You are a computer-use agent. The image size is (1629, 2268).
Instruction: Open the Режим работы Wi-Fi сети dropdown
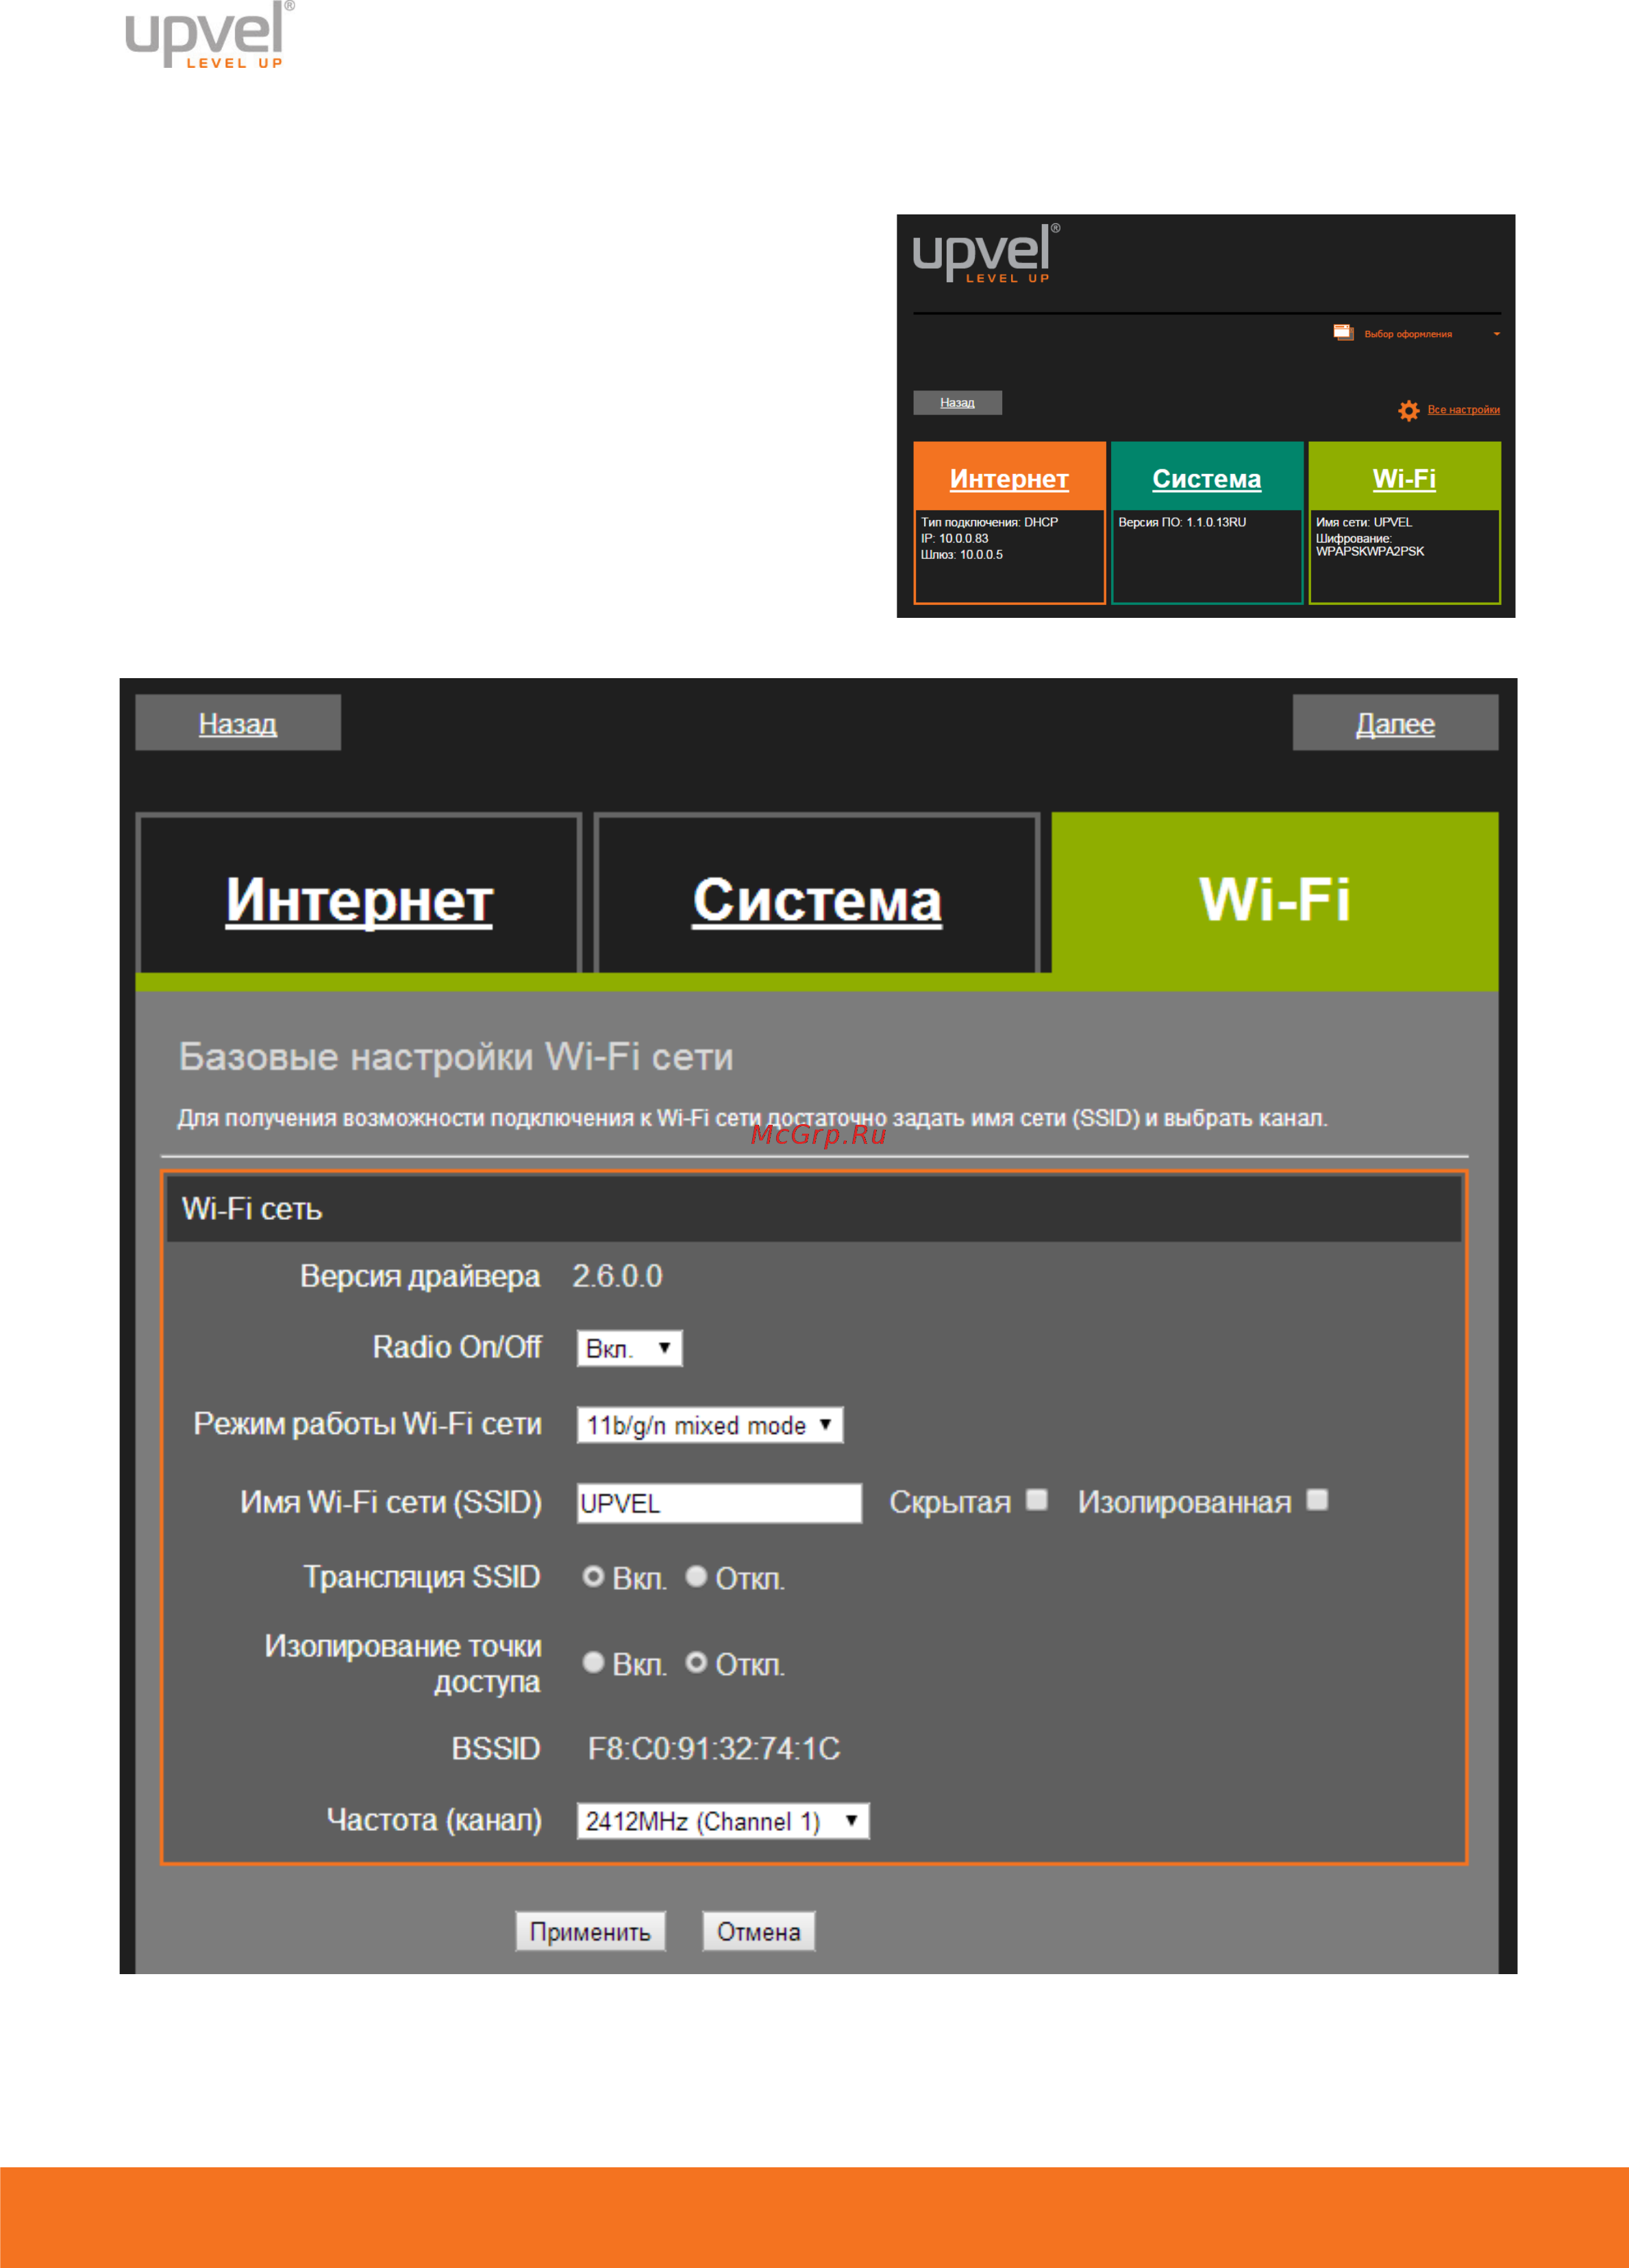coord(710,1425)
